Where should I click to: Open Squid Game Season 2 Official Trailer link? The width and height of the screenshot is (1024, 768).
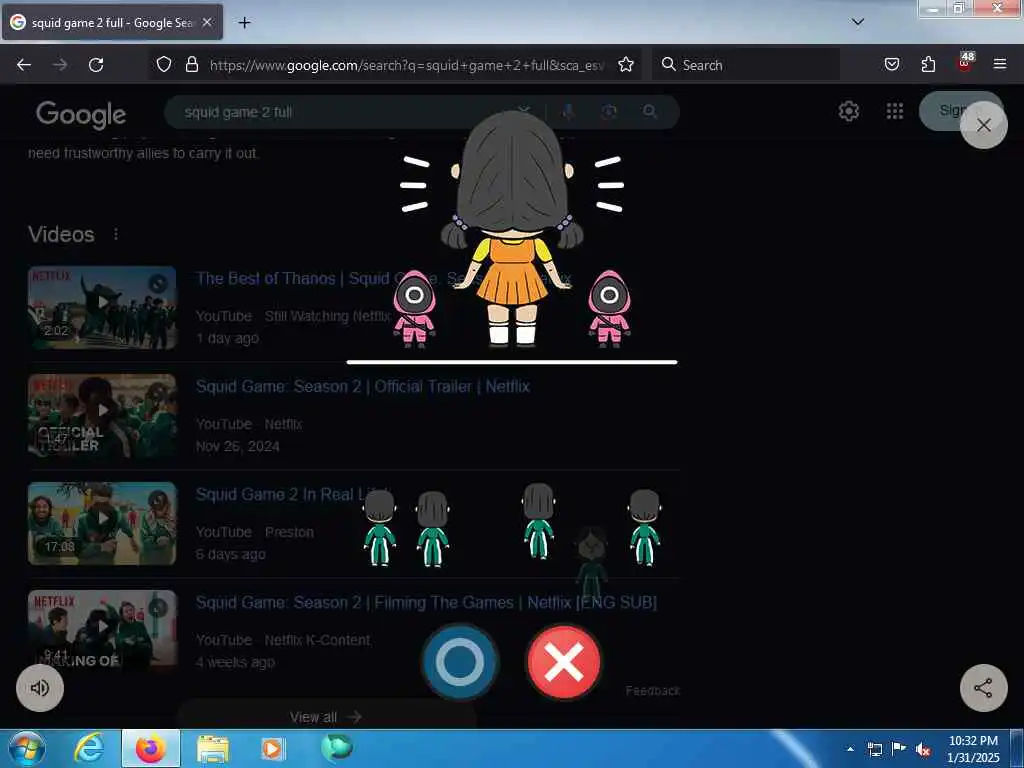click(362, 387)
